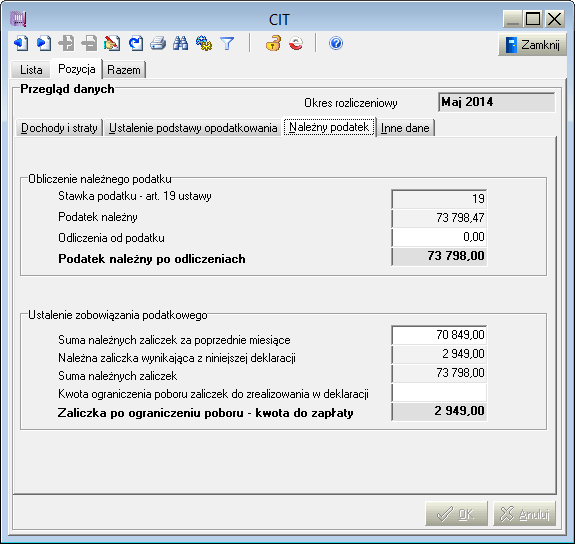Screen dimensions: 575x544
Task: Click the Kwota ograniczenia poboru zaliczek field
Action: [x=439, y=393]
